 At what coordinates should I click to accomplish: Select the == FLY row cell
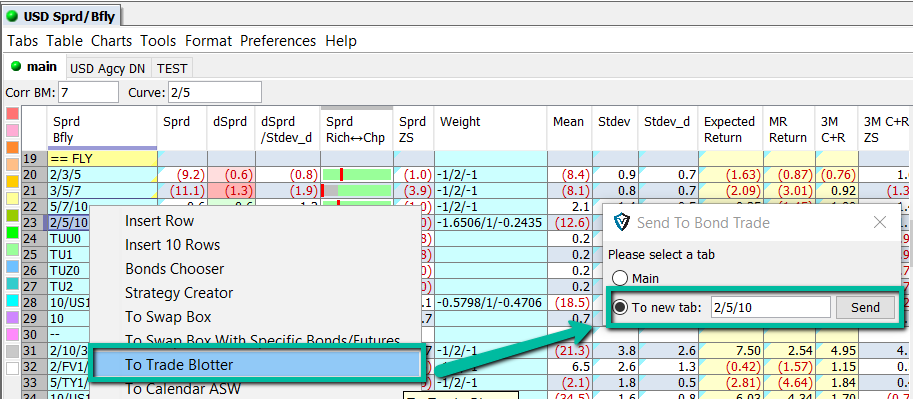point(101,158)
